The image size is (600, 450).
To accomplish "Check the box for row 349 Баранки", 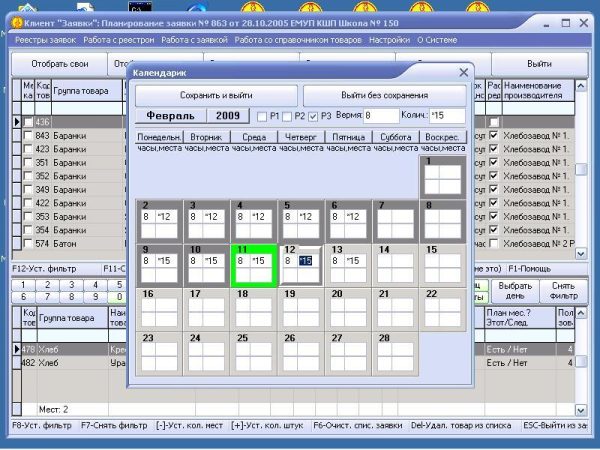I will [28, 189].
